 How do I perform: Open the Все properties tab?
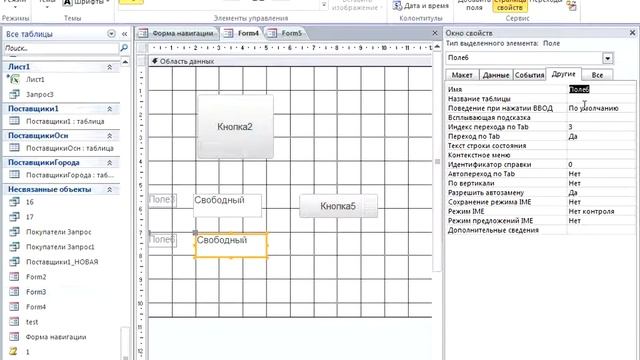click(597, 75)
